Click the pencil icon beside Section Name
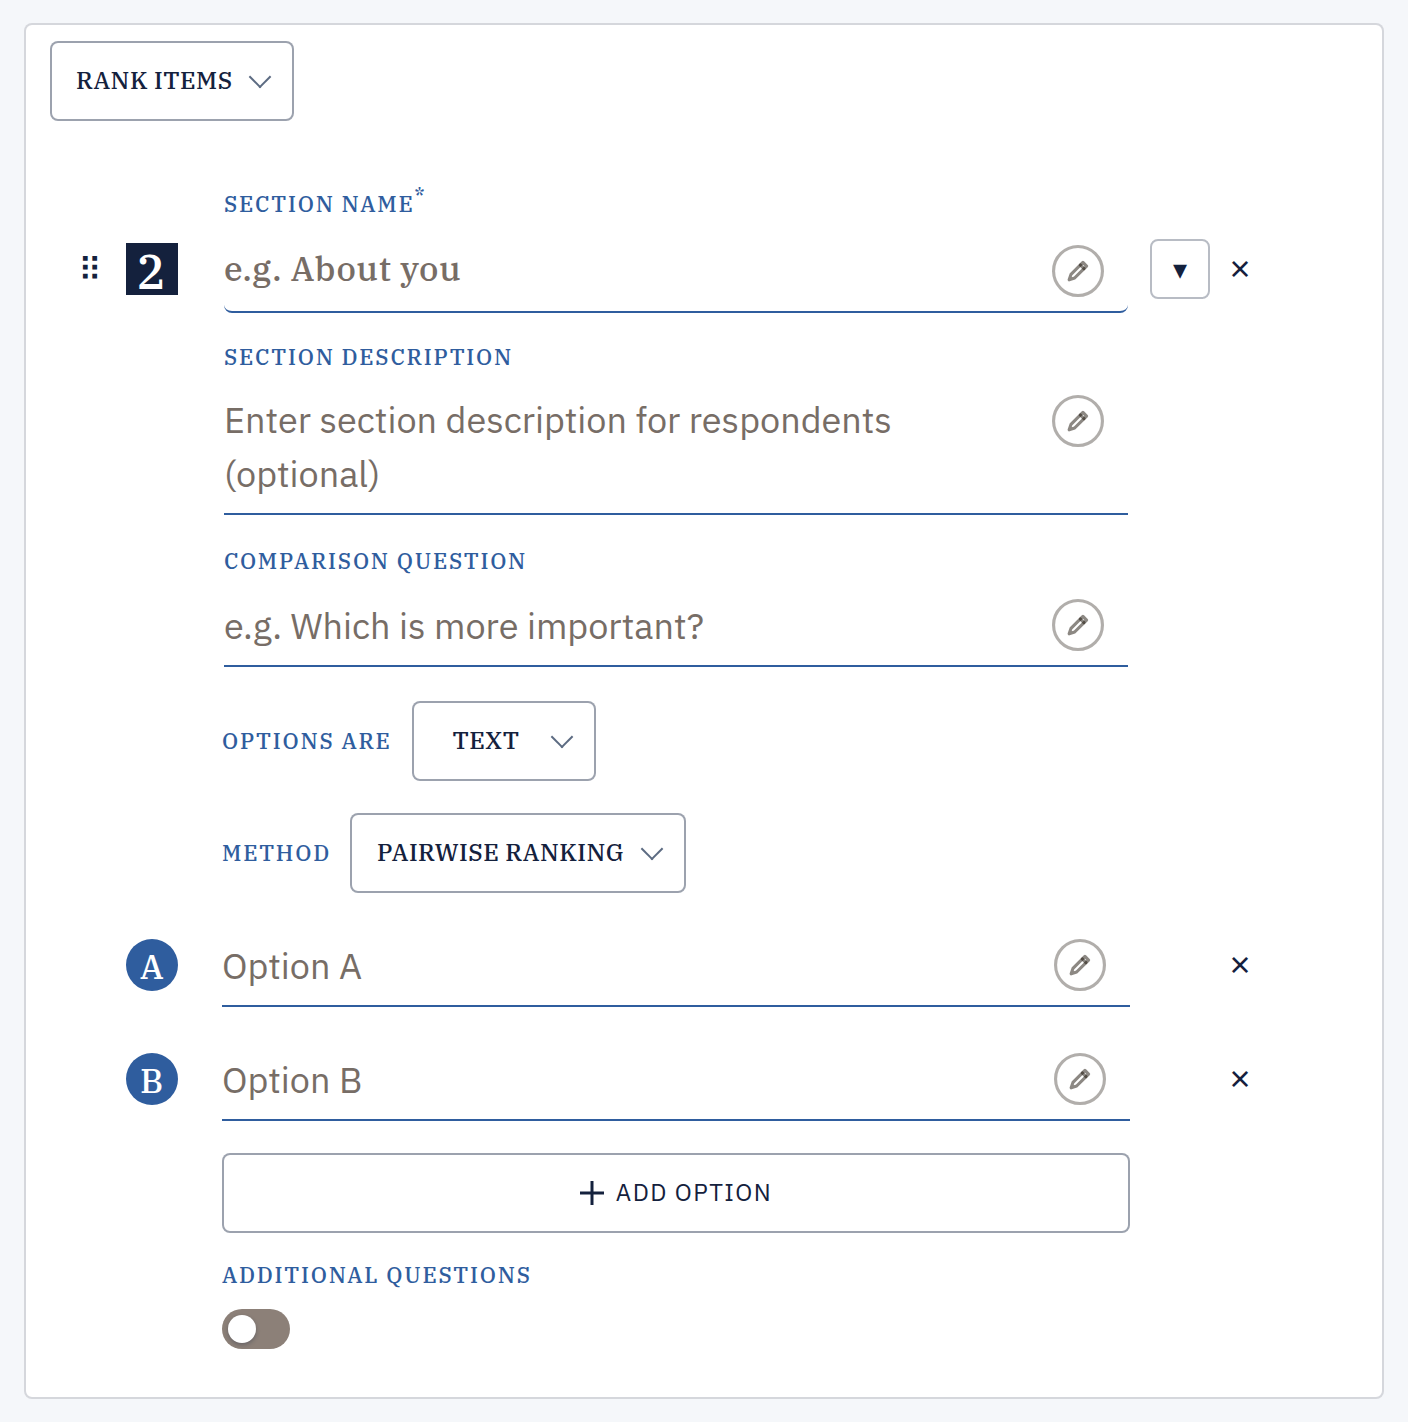1408x1422 pixels. (1077, 271)
